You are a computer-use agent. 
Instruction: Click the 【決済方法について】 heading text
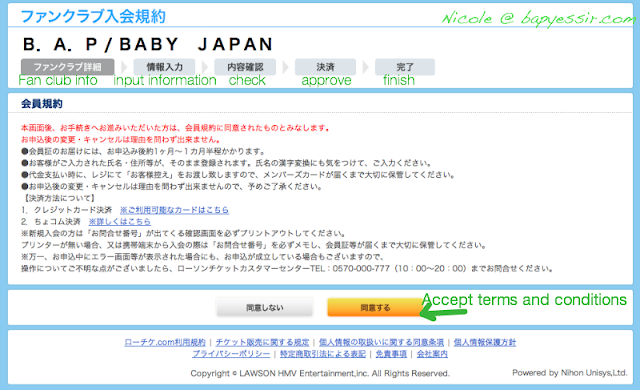click(x=60, y=198)
